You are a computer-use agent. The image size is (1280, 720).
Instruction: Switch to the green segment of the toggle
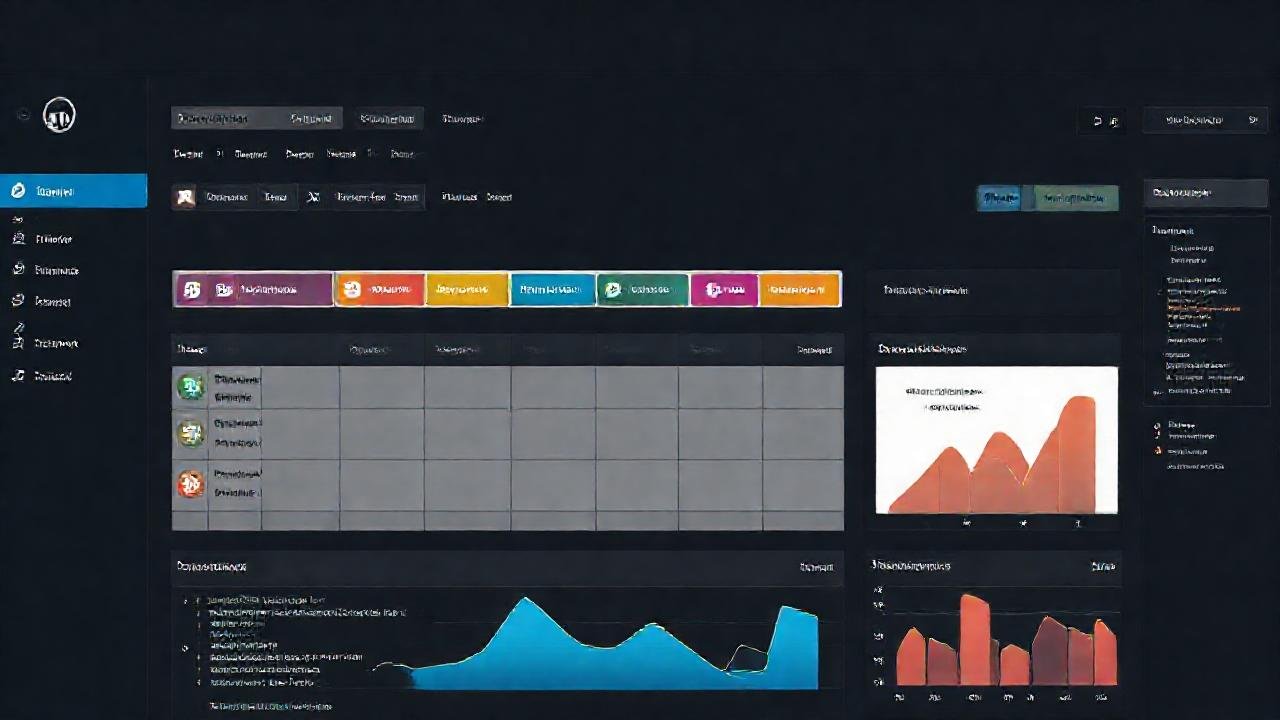(x=1075, y=198)
